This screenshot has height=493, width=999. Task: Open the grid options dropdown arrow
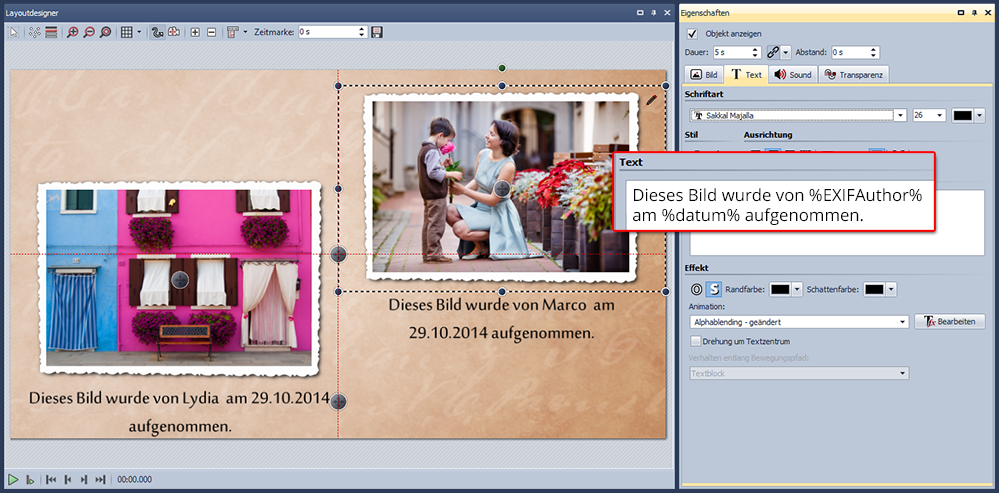[140, 32]
